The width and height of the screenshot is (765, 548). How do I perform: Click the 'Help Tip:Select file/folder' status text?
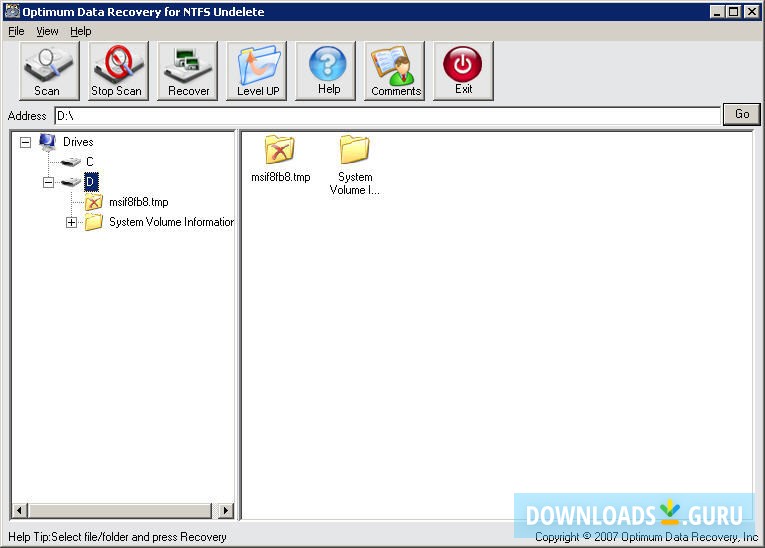click(x=118, y=537)
